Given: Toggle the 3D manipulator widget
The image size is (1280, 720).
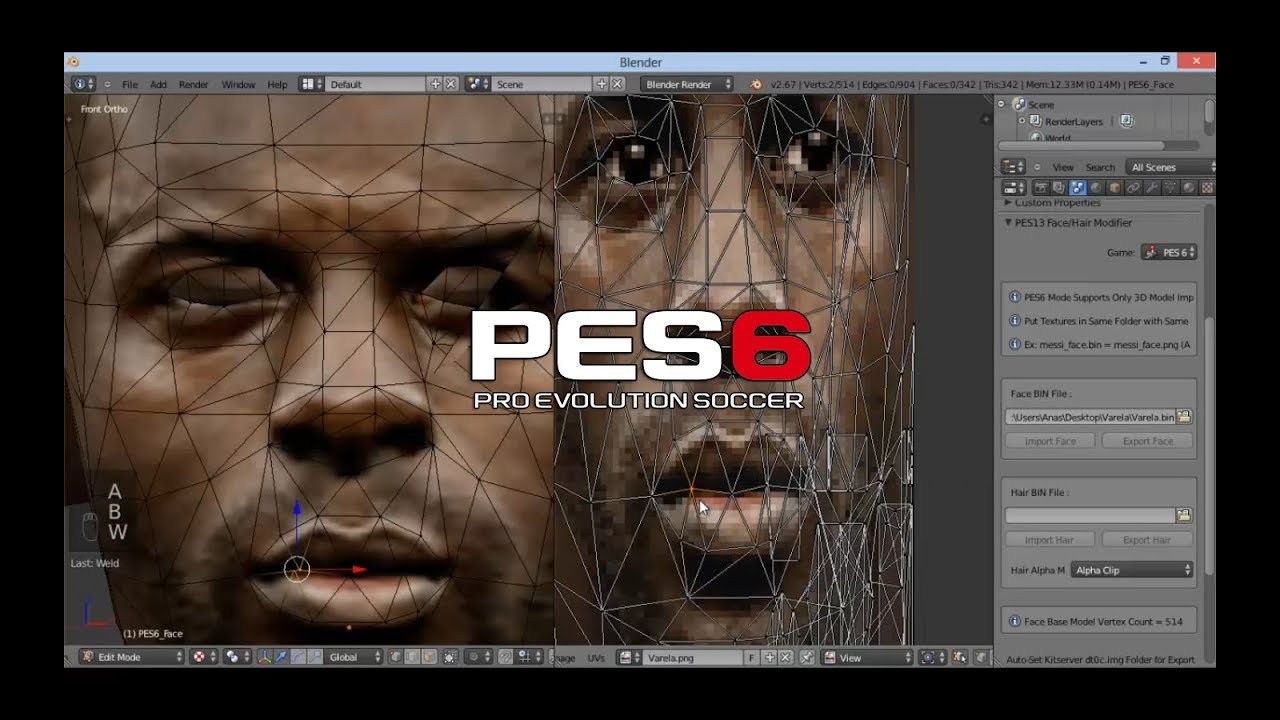Looking at the screenshot, I should coord(266,657).
